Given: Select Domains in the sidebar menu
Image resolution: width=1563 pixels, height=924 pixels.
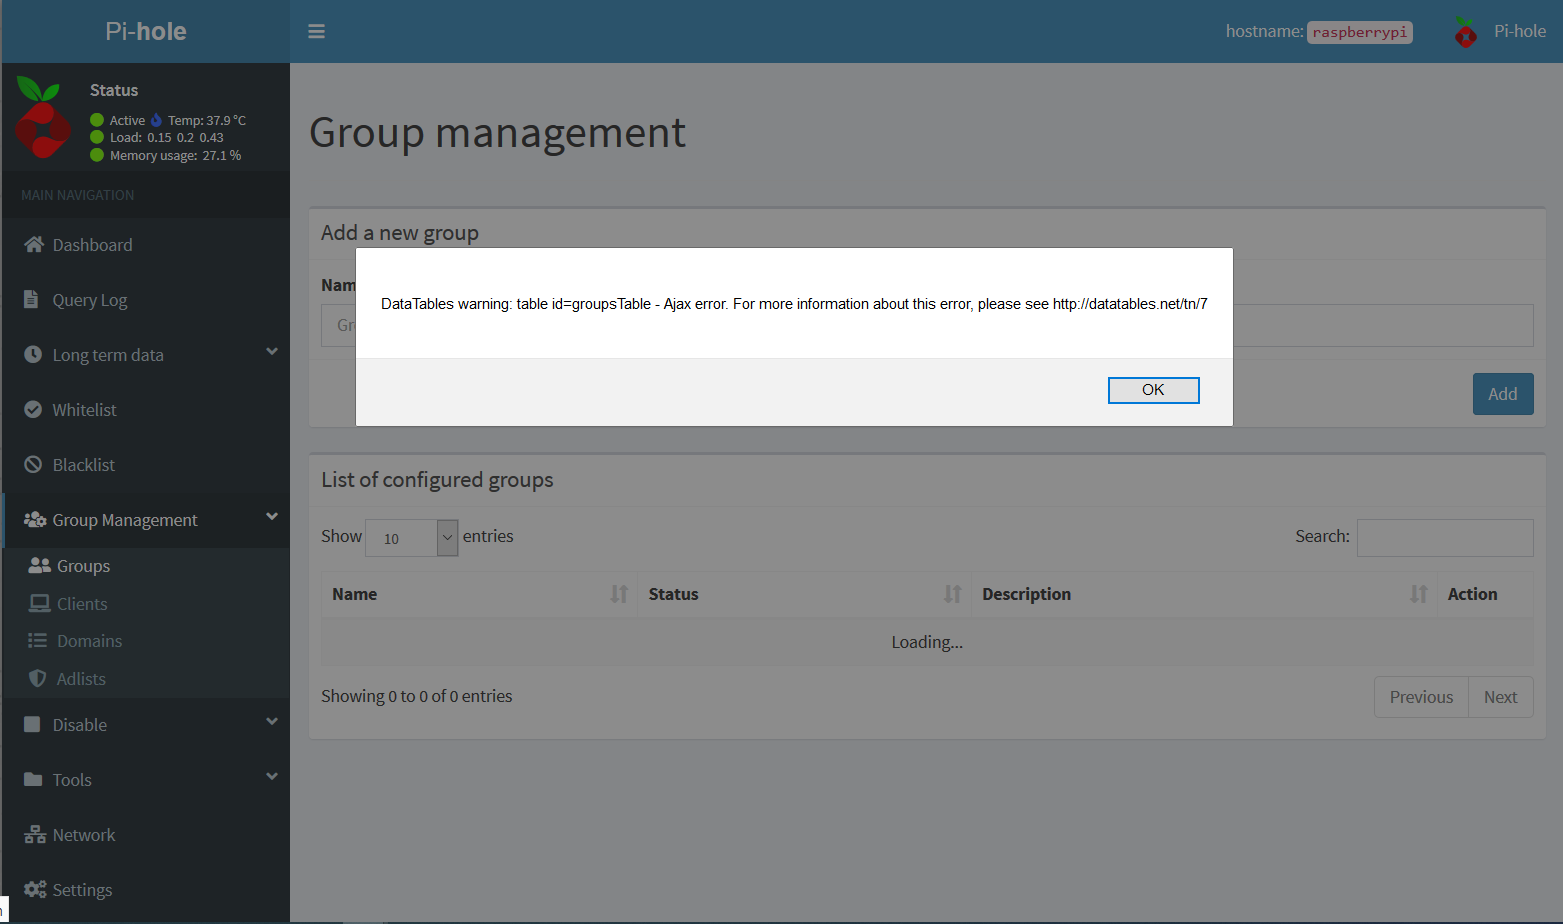Looking at the screenshot, I should 88,640.
